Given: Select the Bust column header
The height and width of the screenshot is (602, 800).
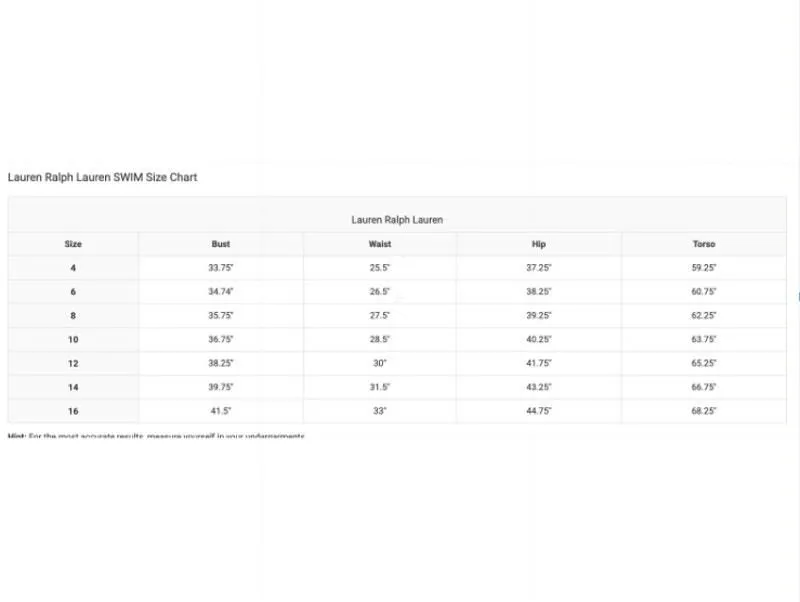Looking at the screenshot, I should [220, 244].
